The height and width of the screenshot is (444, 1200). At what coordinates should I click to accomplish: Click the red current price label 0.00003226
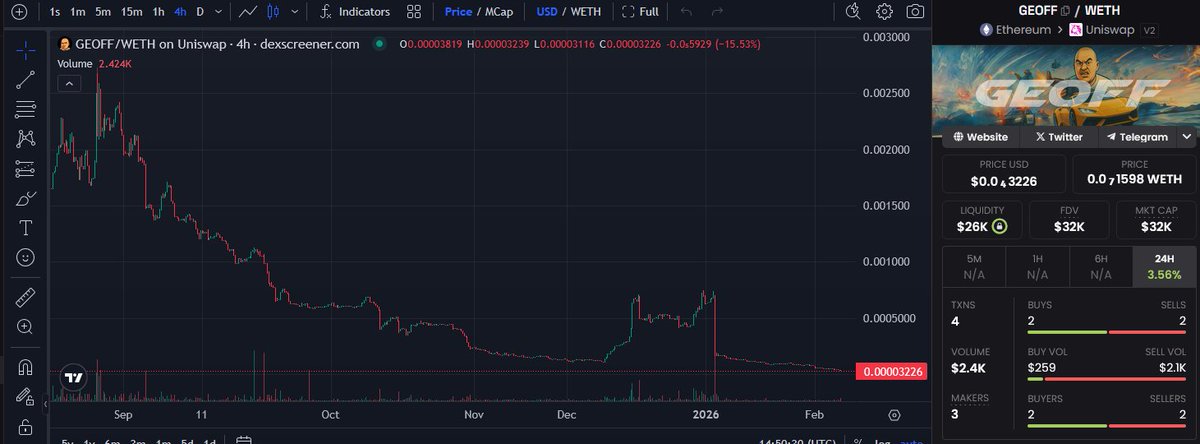(x=891, y=371)
